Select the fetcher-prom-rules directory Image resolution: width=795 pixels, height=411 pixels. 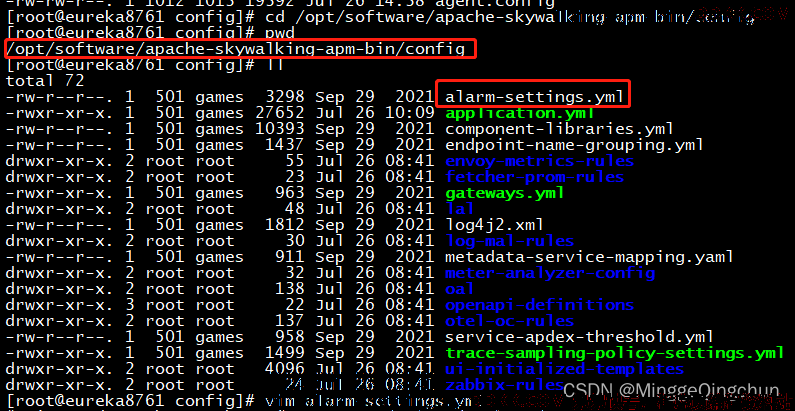pos(534,177)
